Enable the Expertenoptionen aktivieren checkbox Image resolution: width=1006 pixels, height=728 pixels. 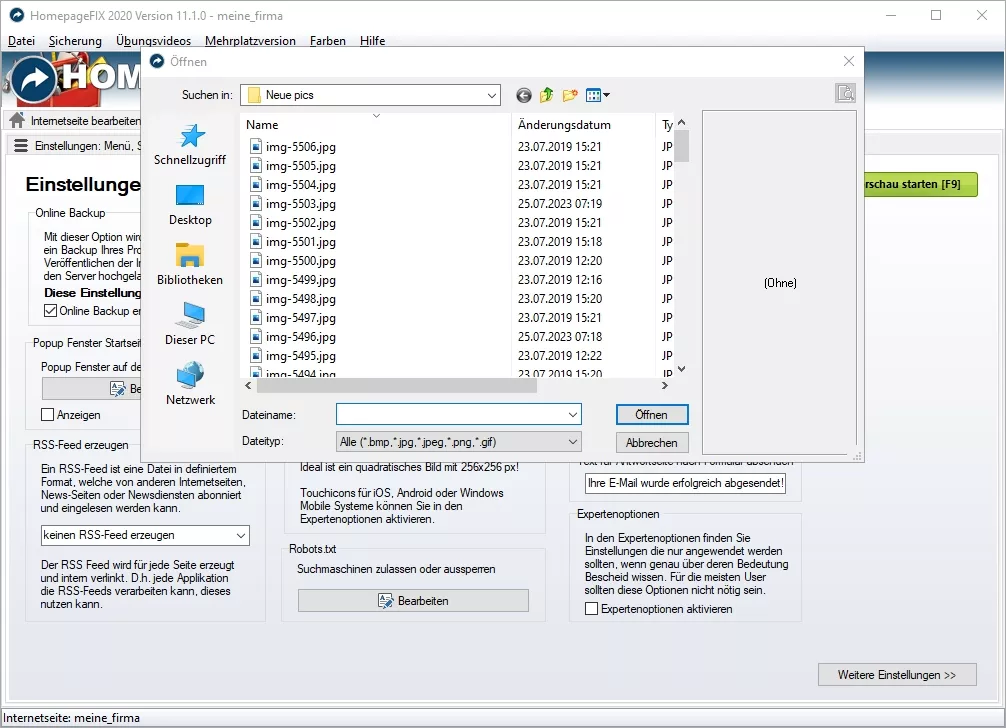(x=592, y=609)
